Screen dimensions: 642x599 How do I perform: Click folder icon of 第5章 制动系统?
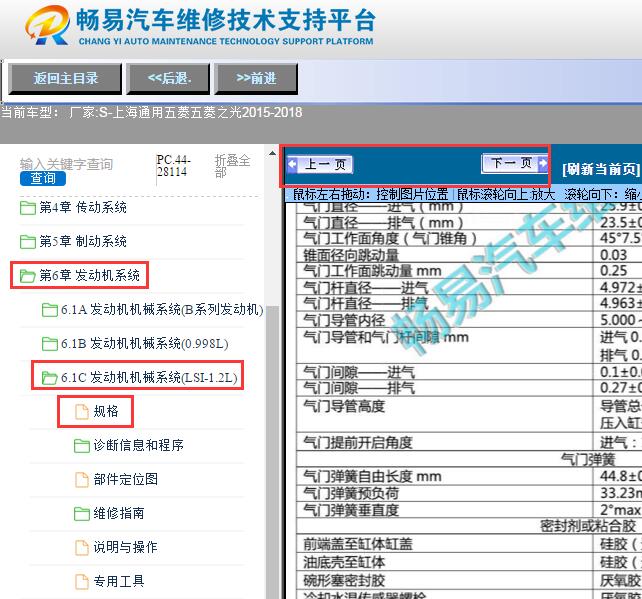point(27,242)
